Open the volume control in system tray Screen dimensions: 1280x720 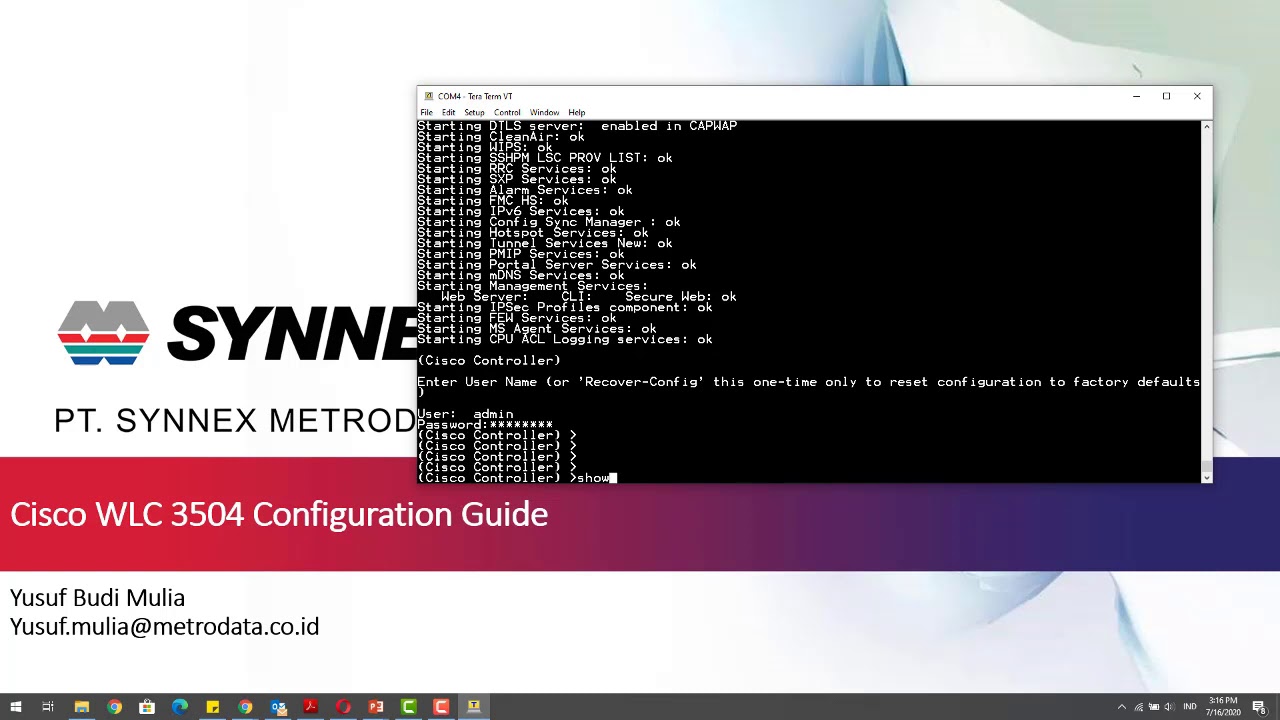click(x=1169, y=707)
